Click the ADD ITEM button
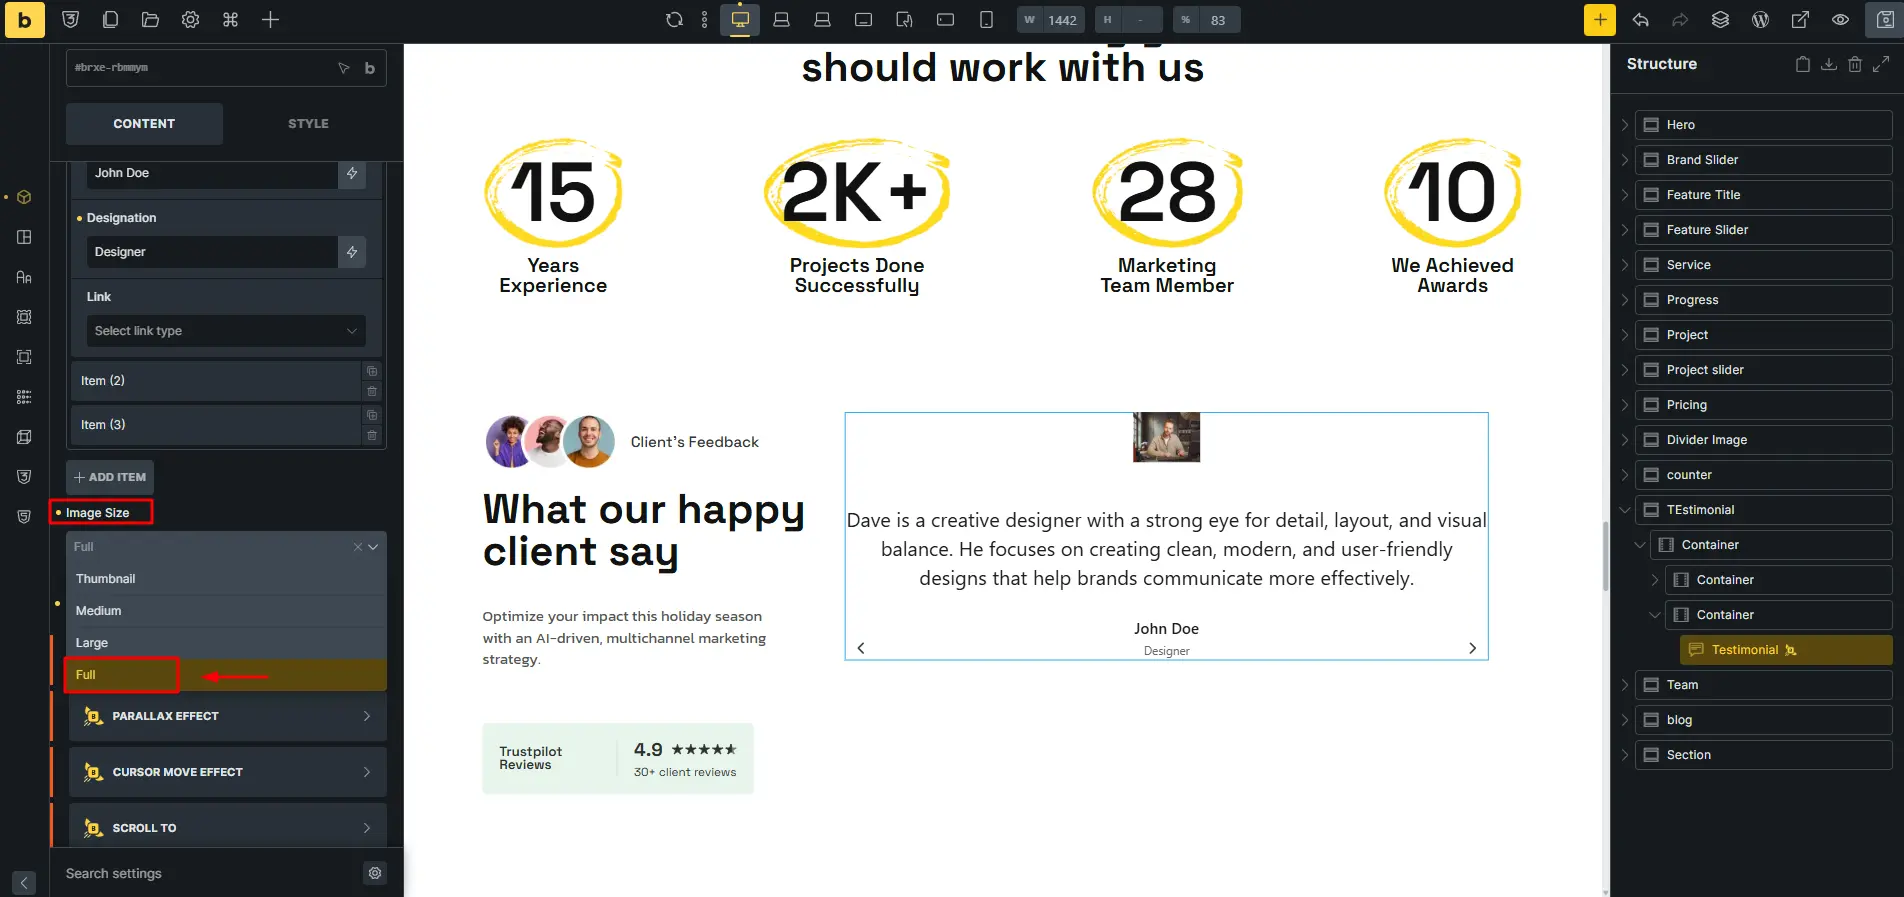1904x897 pixels. (110, 477)
